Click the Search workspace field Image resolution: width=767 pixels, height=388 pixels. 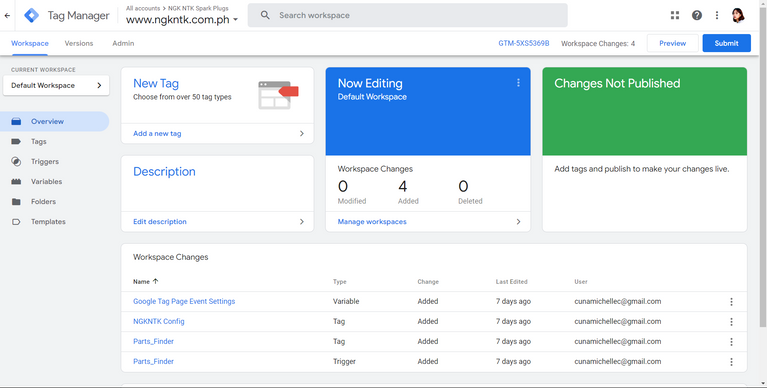coord(407,15)
